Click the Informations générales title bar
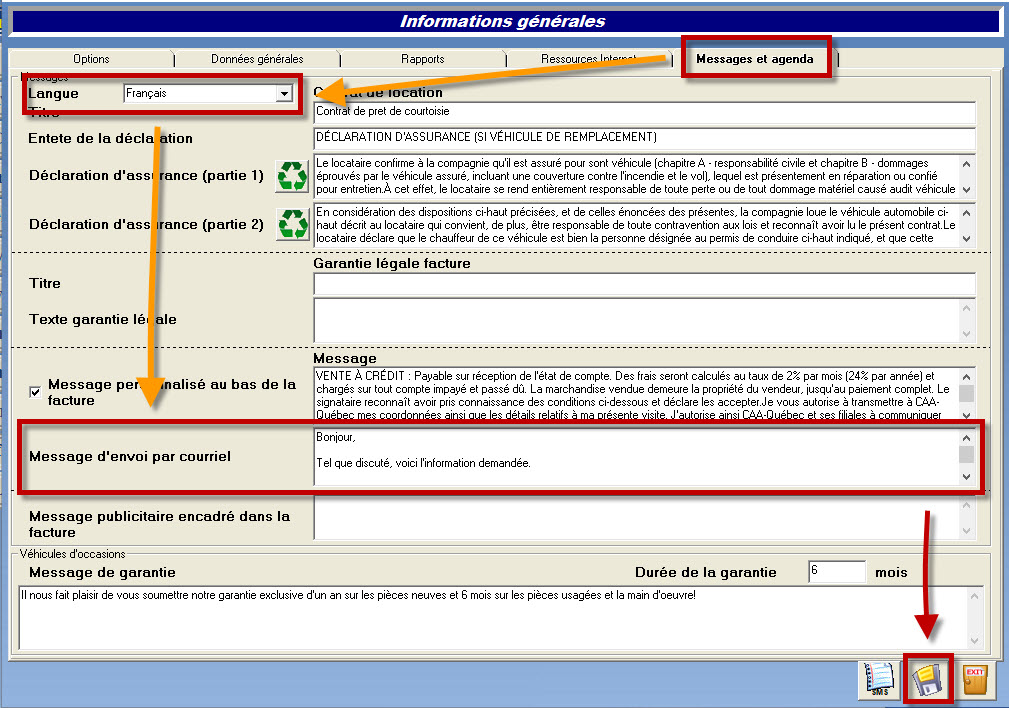1009x708 pixels. click(505, 21)
